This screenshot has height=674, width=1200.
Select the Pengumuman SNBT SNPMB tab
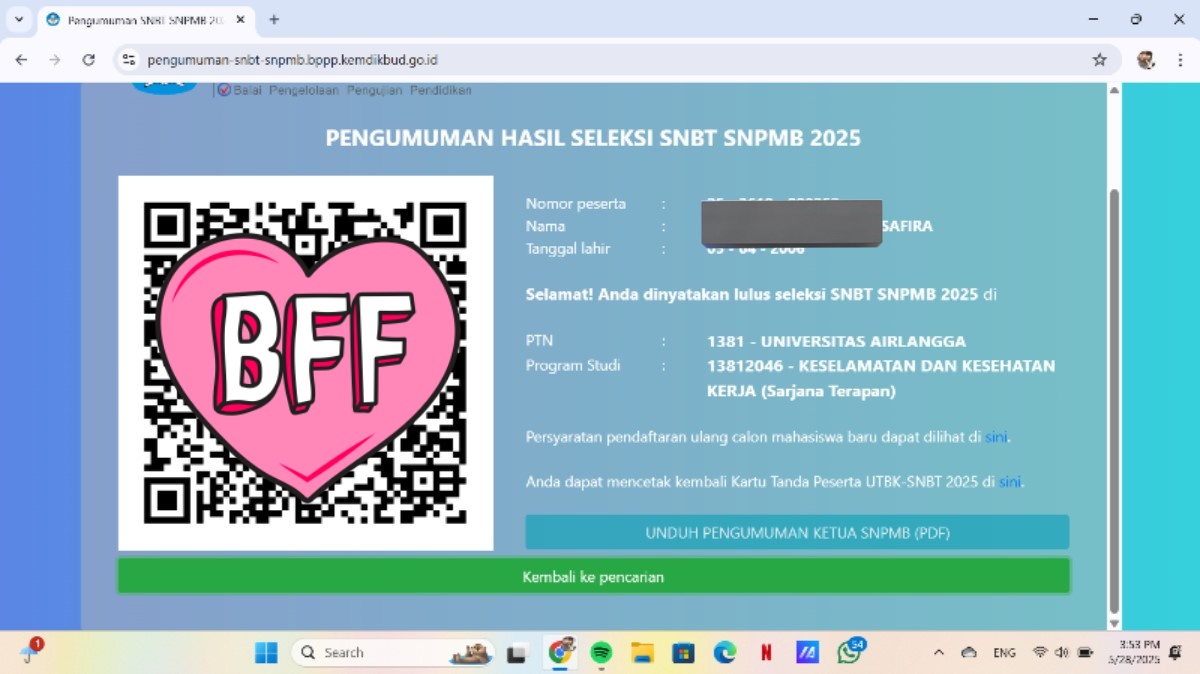tap(140, 19)
